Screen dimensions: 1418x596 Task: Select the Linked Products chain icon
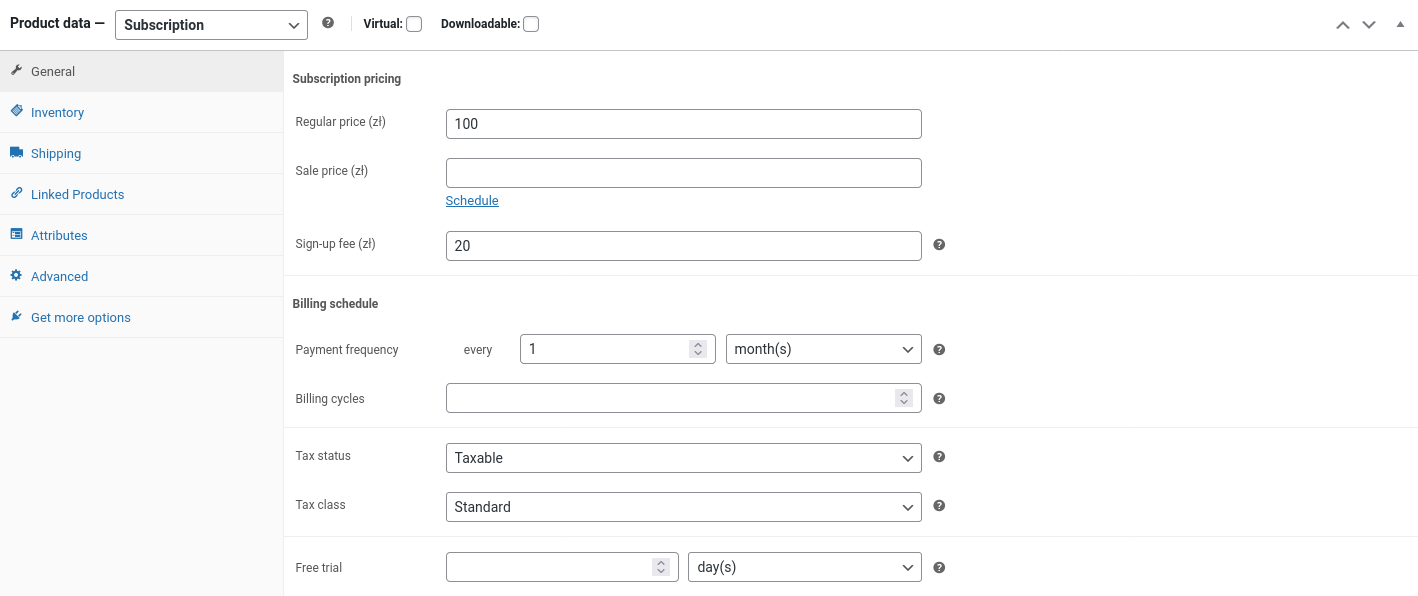point(15,193)
